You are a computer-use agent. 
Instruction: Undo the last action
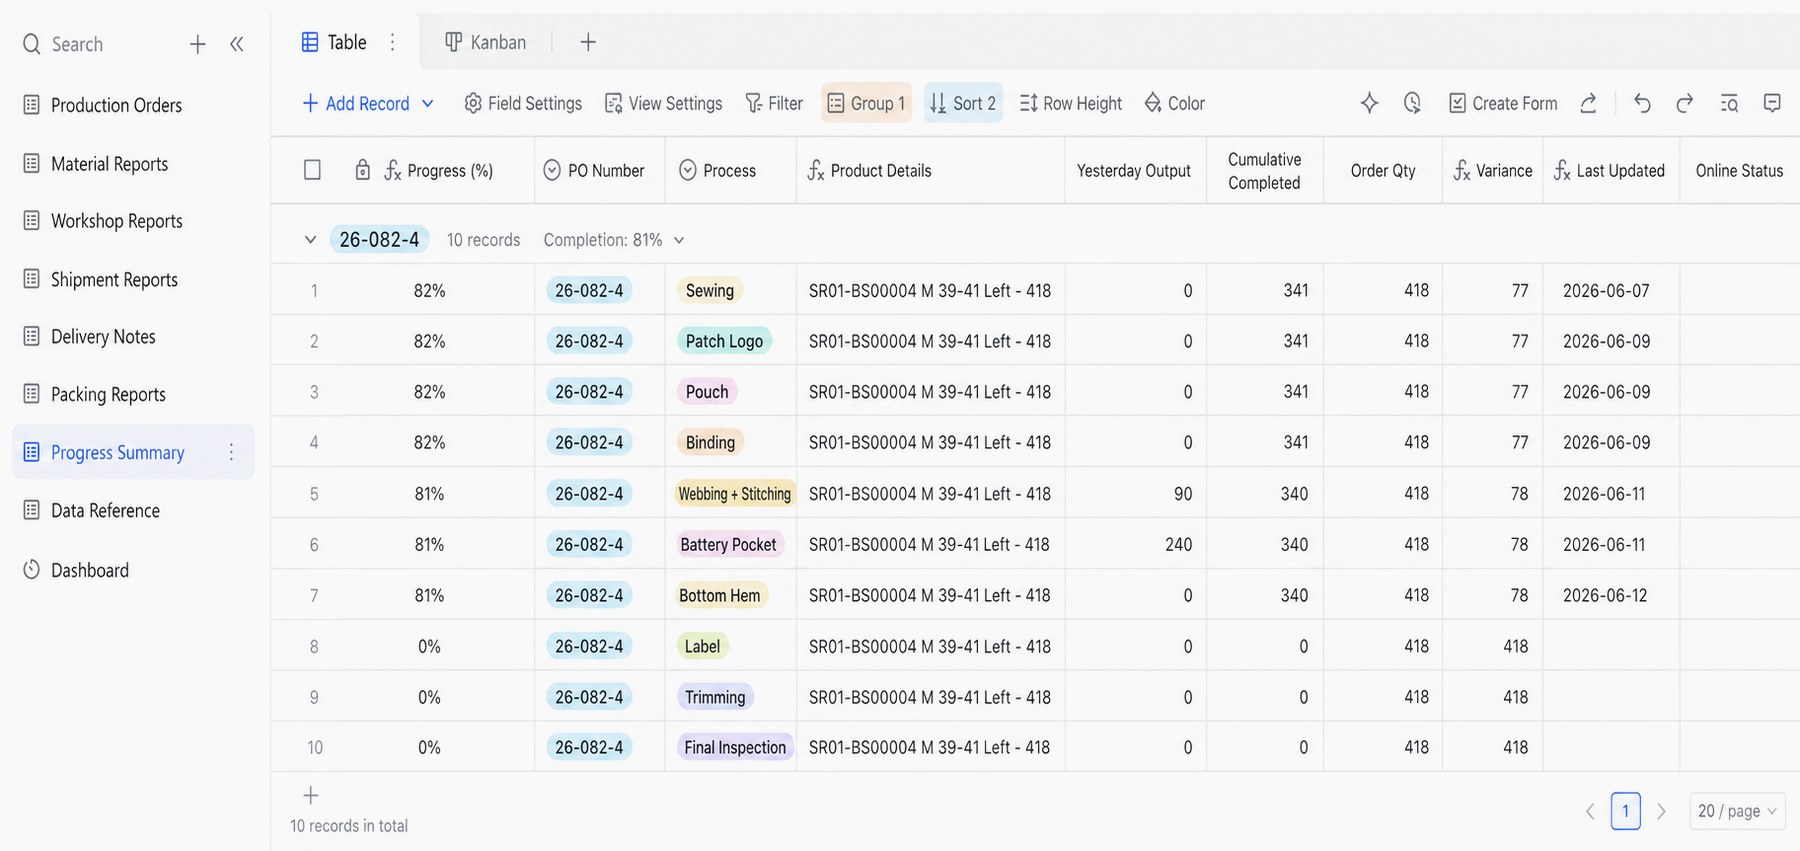pos(1642,103)
